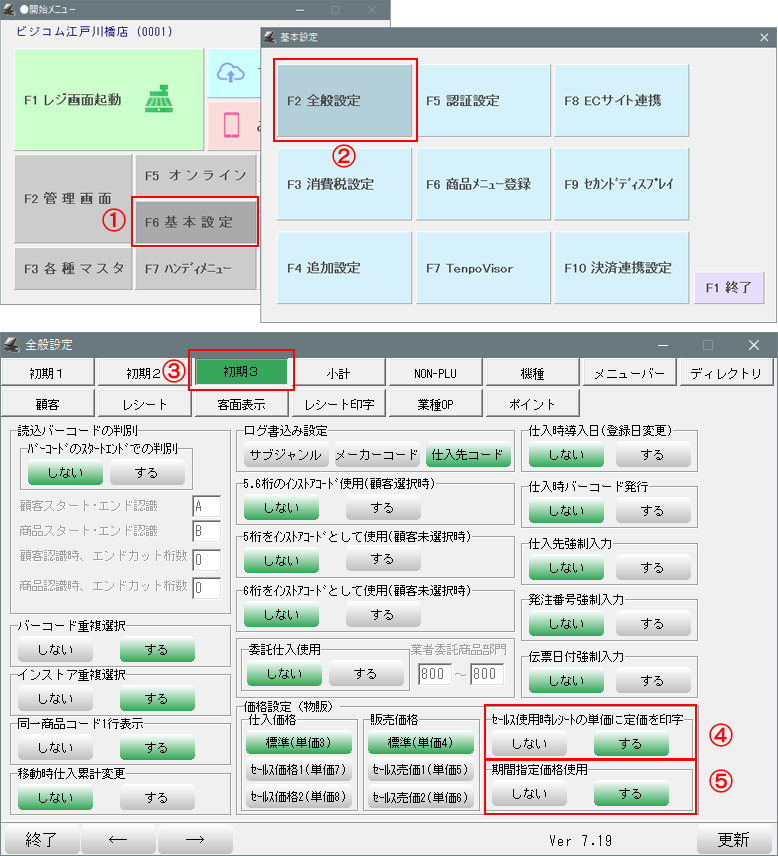The width and height of the screenshot is (778, 856).
Task: Toggle the メーカーコード log option
Action: [377, 454]
